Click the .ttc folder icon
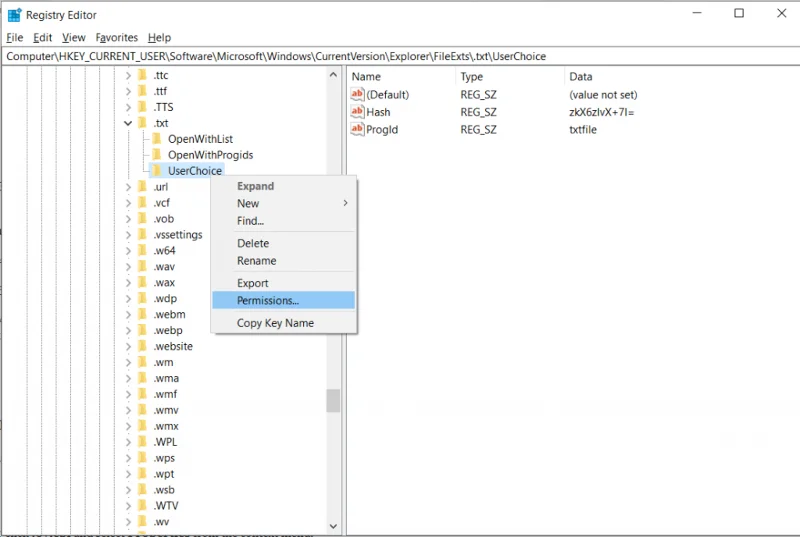 pos(143,75)
